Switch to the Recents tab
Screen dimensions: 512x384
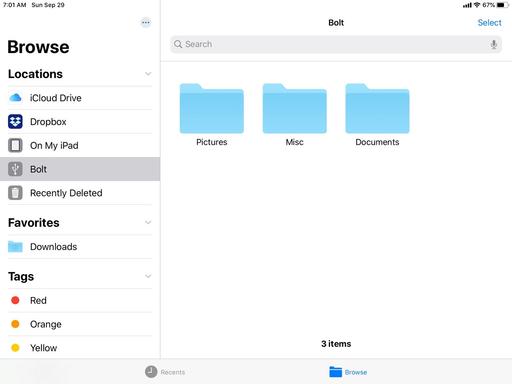coord(165,372)
